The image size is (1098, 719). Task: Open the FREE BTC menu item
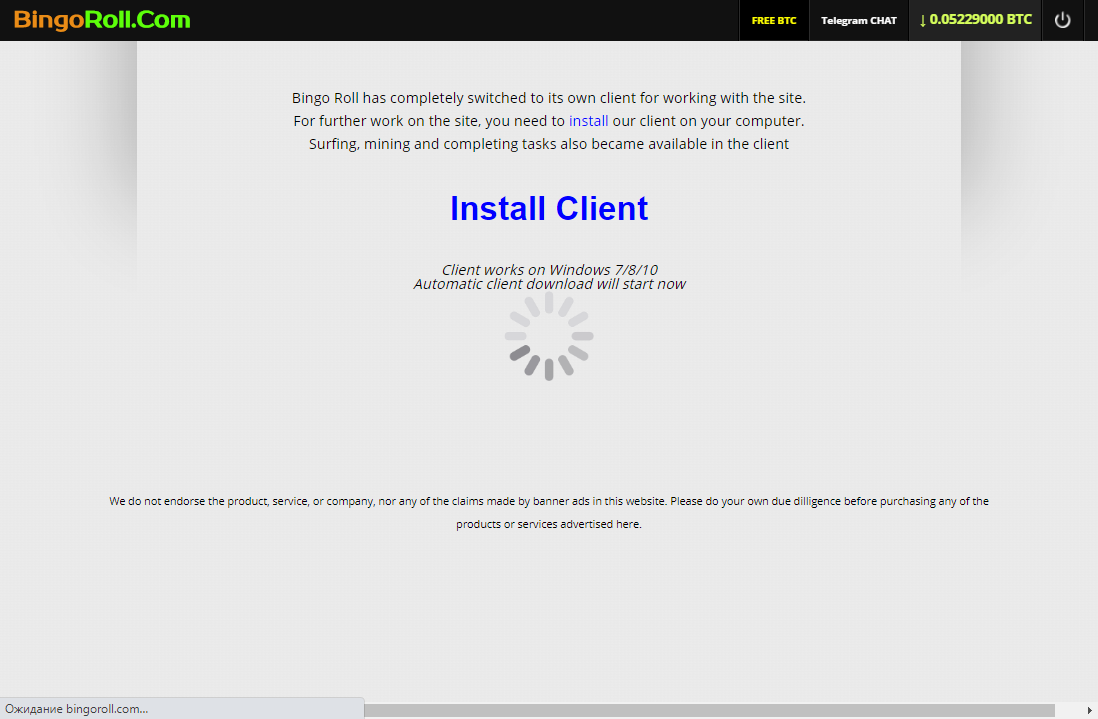point(774,20)
